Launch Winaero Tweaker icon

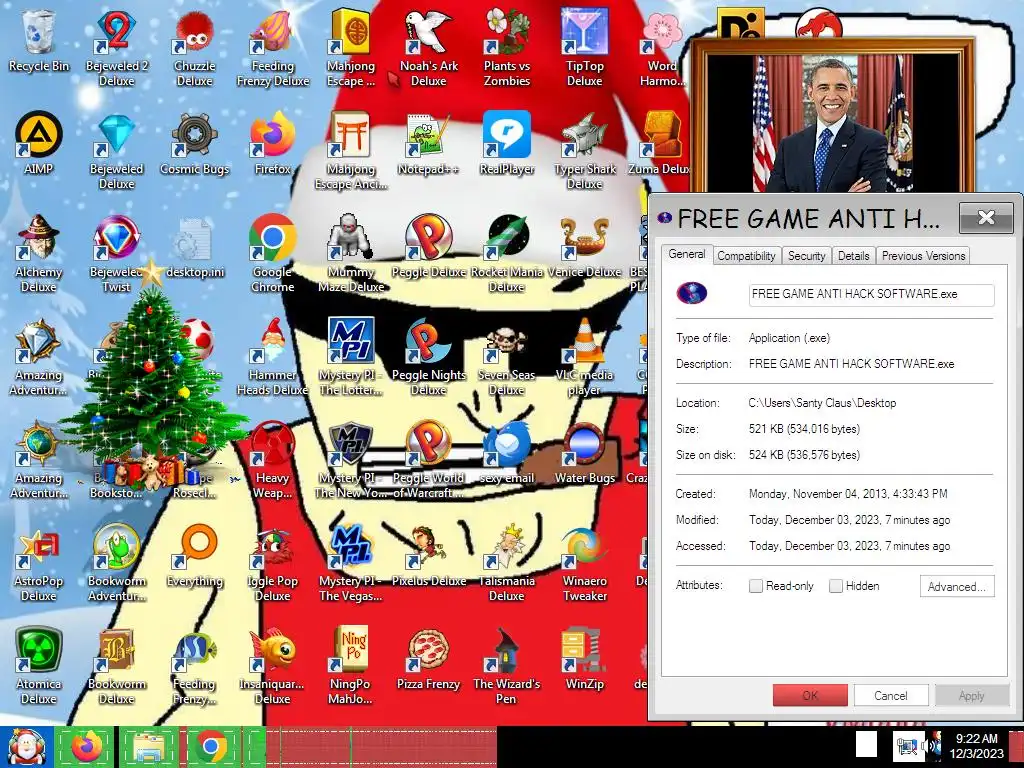click(584, 563)
